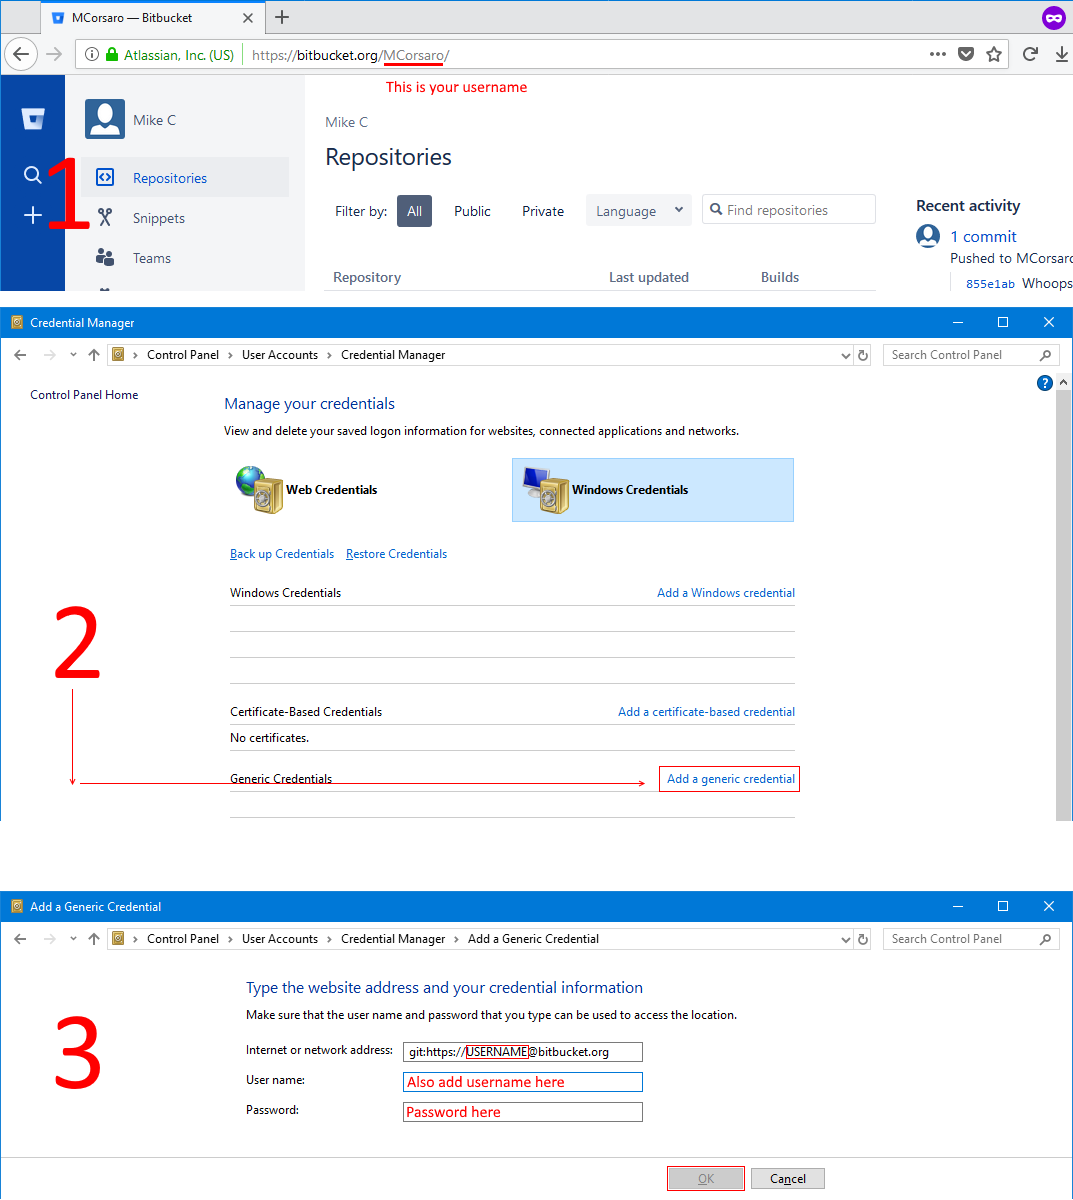Enable the Private repositories filter
The width and height of the screenshot is (1073, 1200).
click(x=542, y=211)
